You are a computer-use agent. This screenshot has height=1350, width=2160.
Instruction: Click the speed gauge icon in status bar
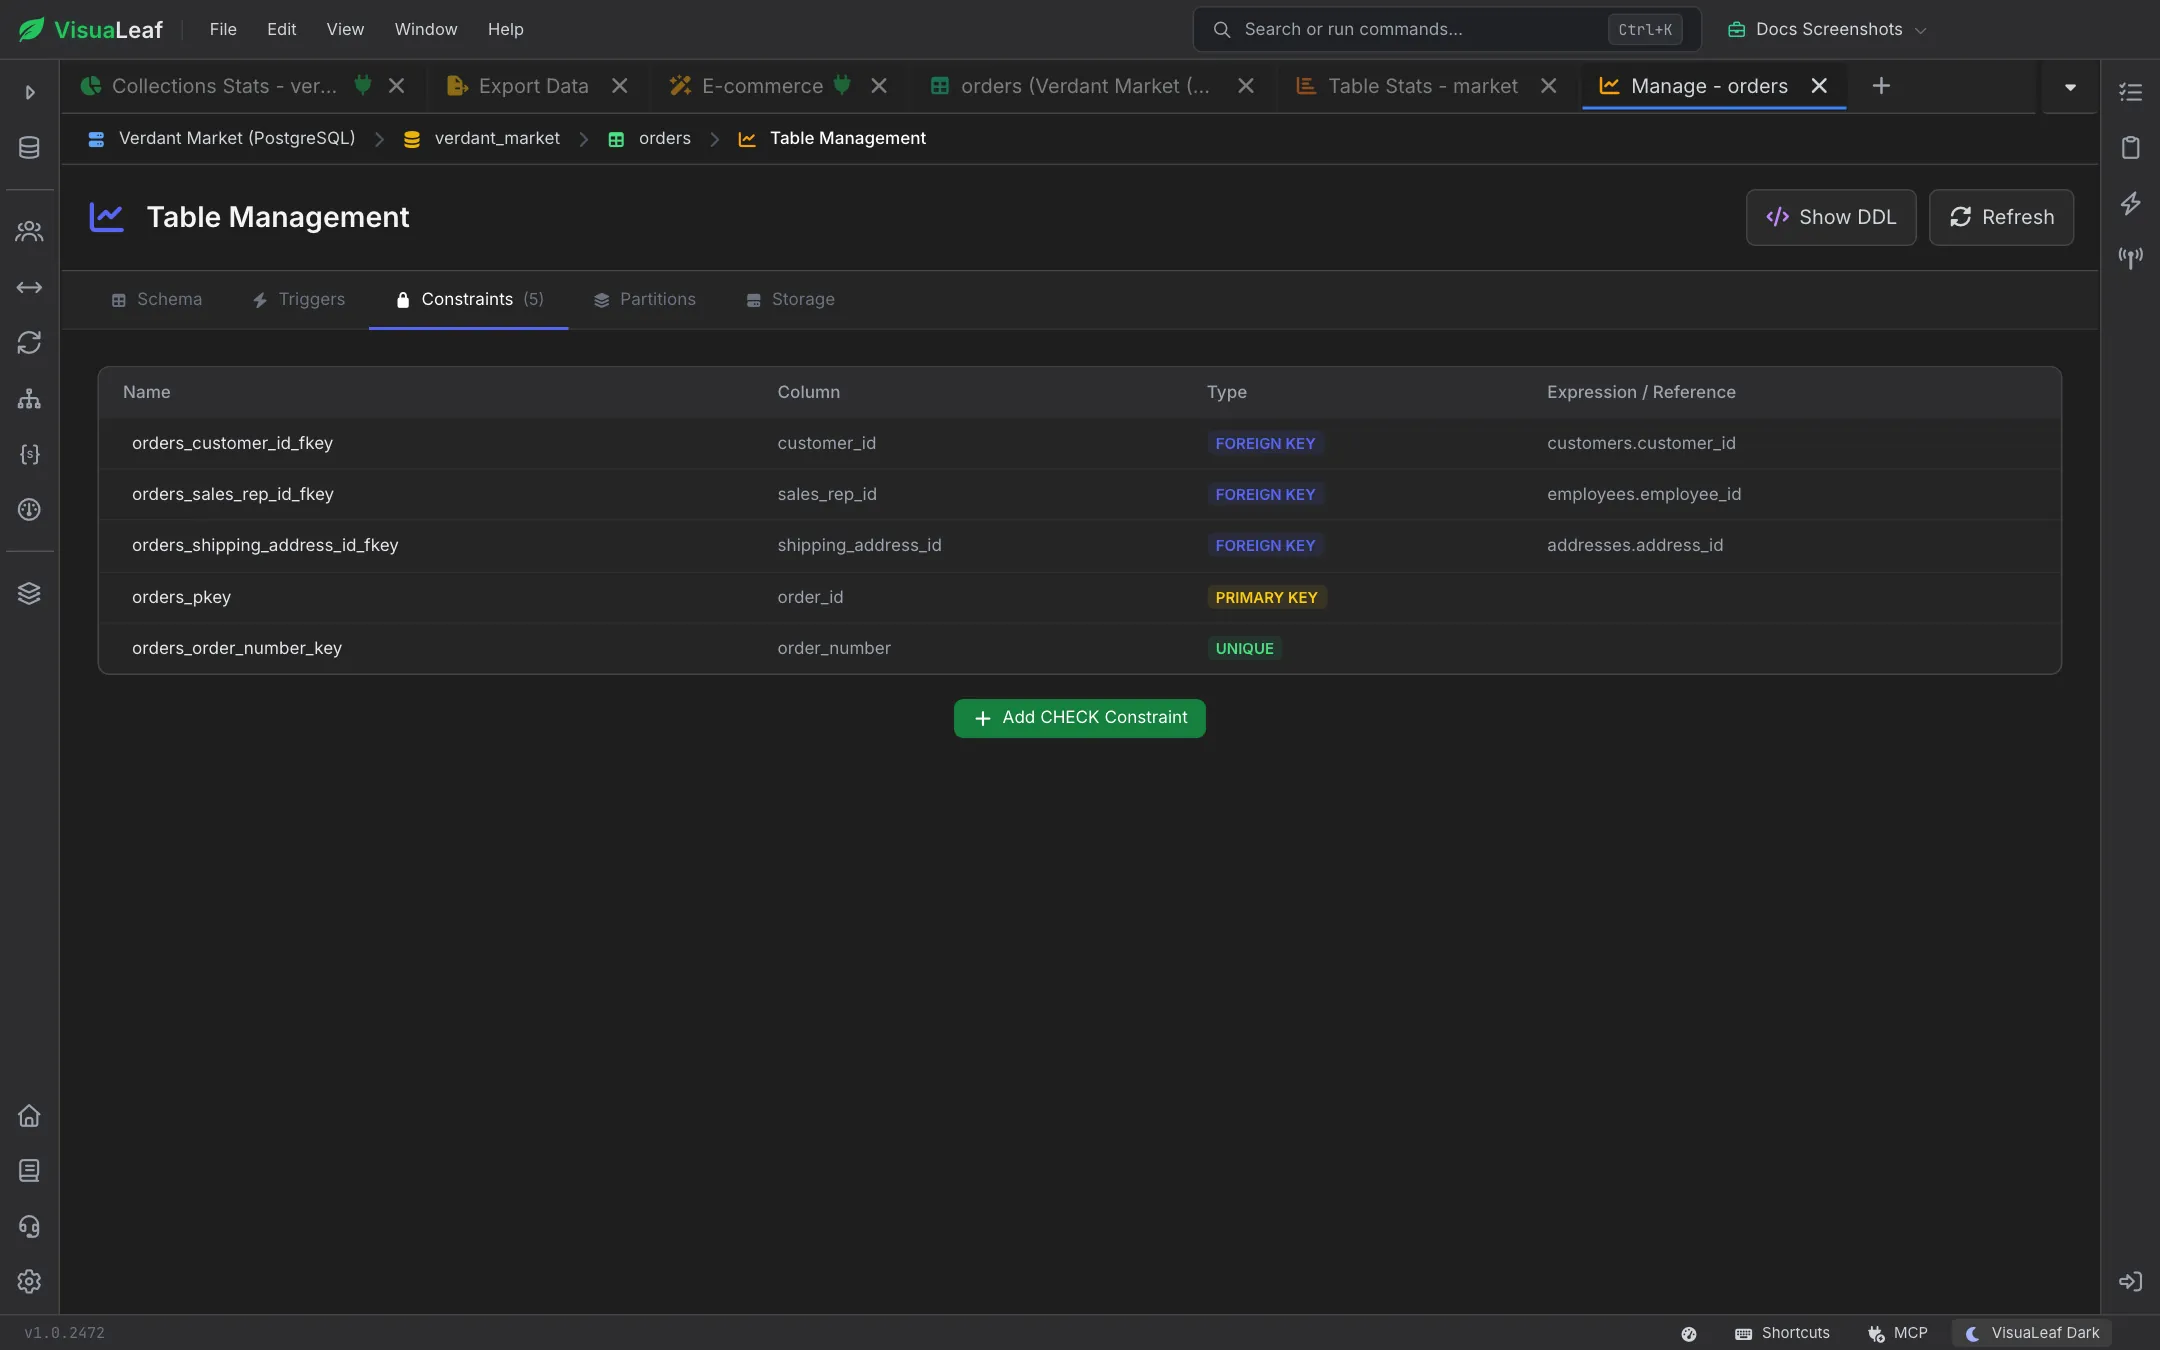coord(1689,1334)
